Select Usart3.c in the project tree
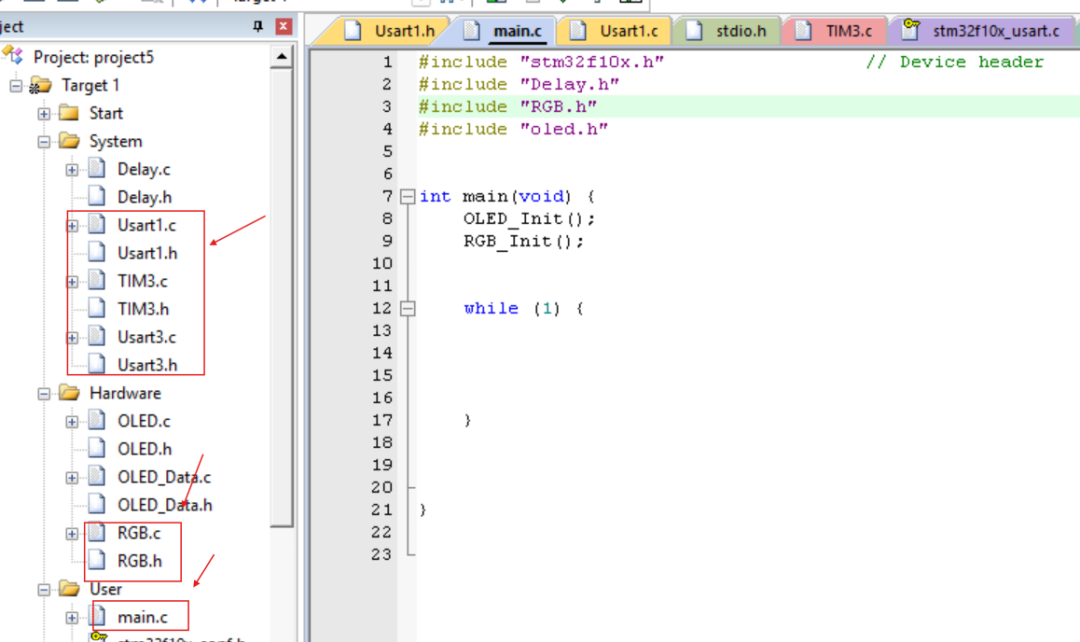 [x=146, y=338]
